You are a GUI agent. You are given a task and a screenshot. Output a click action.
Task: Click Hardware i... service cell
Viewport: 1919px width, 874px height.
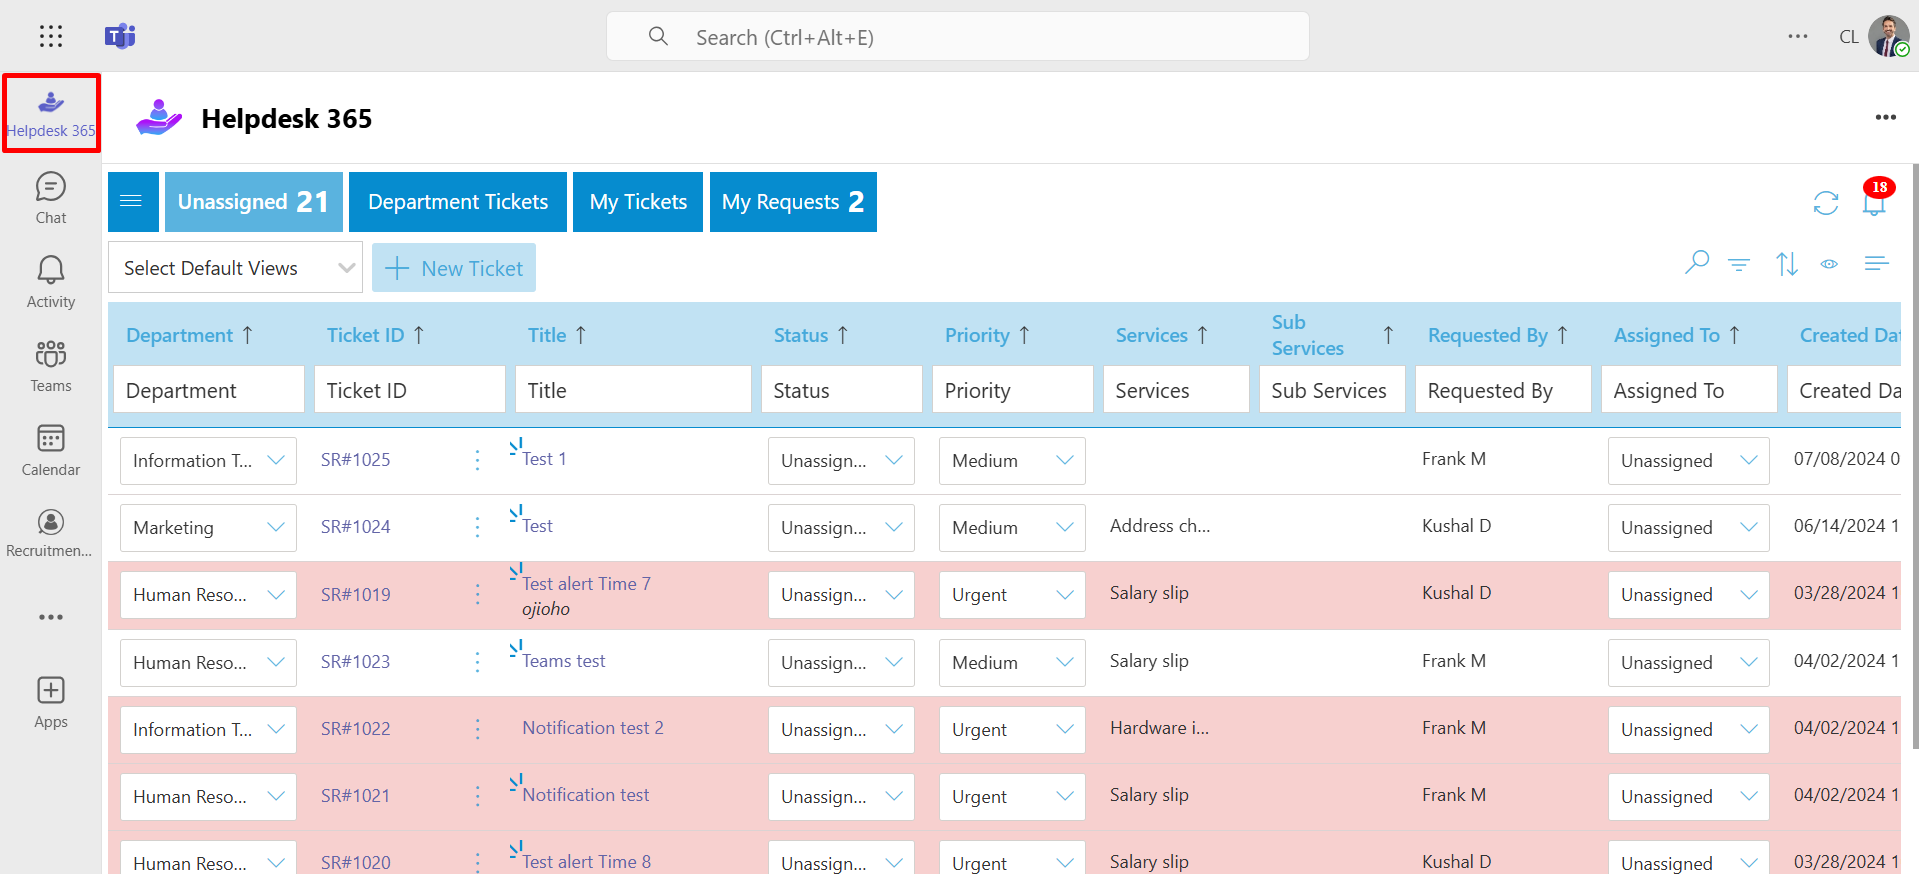(1159, 728)
